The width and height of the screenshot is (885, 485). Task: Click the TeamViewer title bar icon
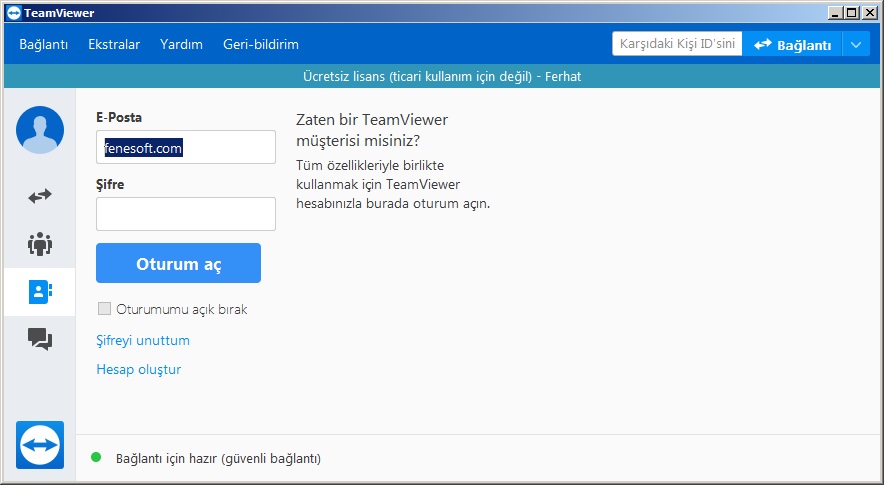(x=14, y=12)
